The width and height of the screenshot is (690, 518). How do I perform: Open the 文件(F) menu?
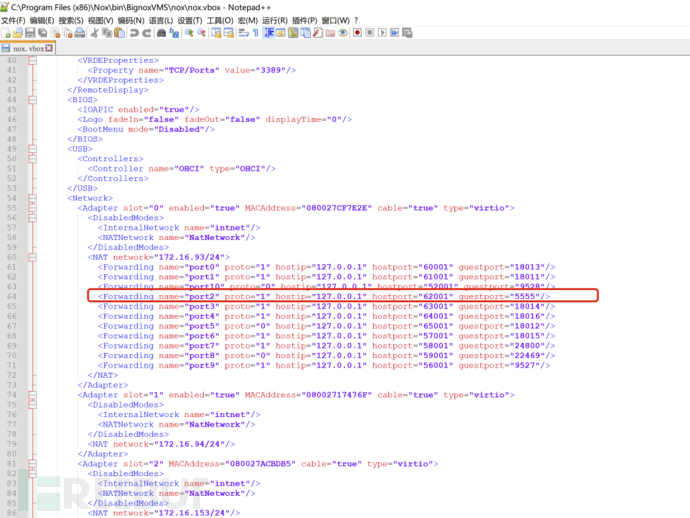(x=13, y=21)
